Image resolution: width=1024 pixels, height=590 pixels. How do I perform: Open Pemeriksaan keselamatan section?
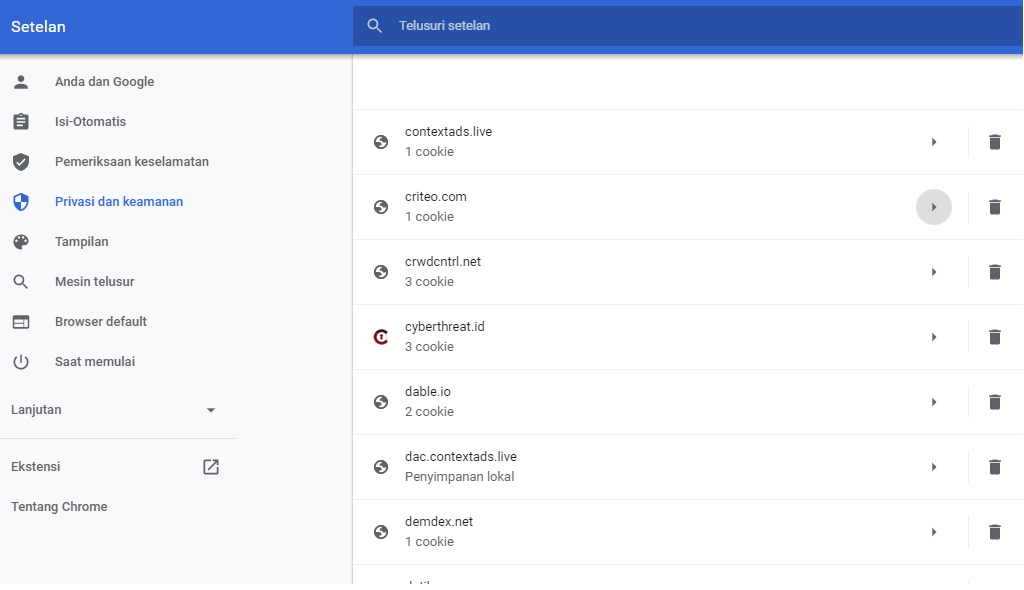click(132, 161)
